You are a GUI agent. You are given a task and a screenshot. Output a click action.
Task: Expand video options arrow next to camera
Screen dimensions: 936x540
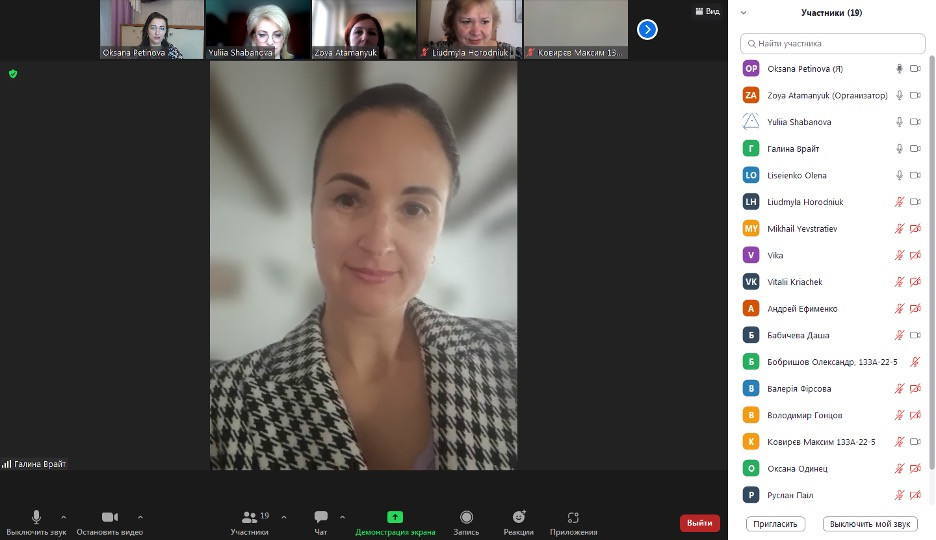140,517
